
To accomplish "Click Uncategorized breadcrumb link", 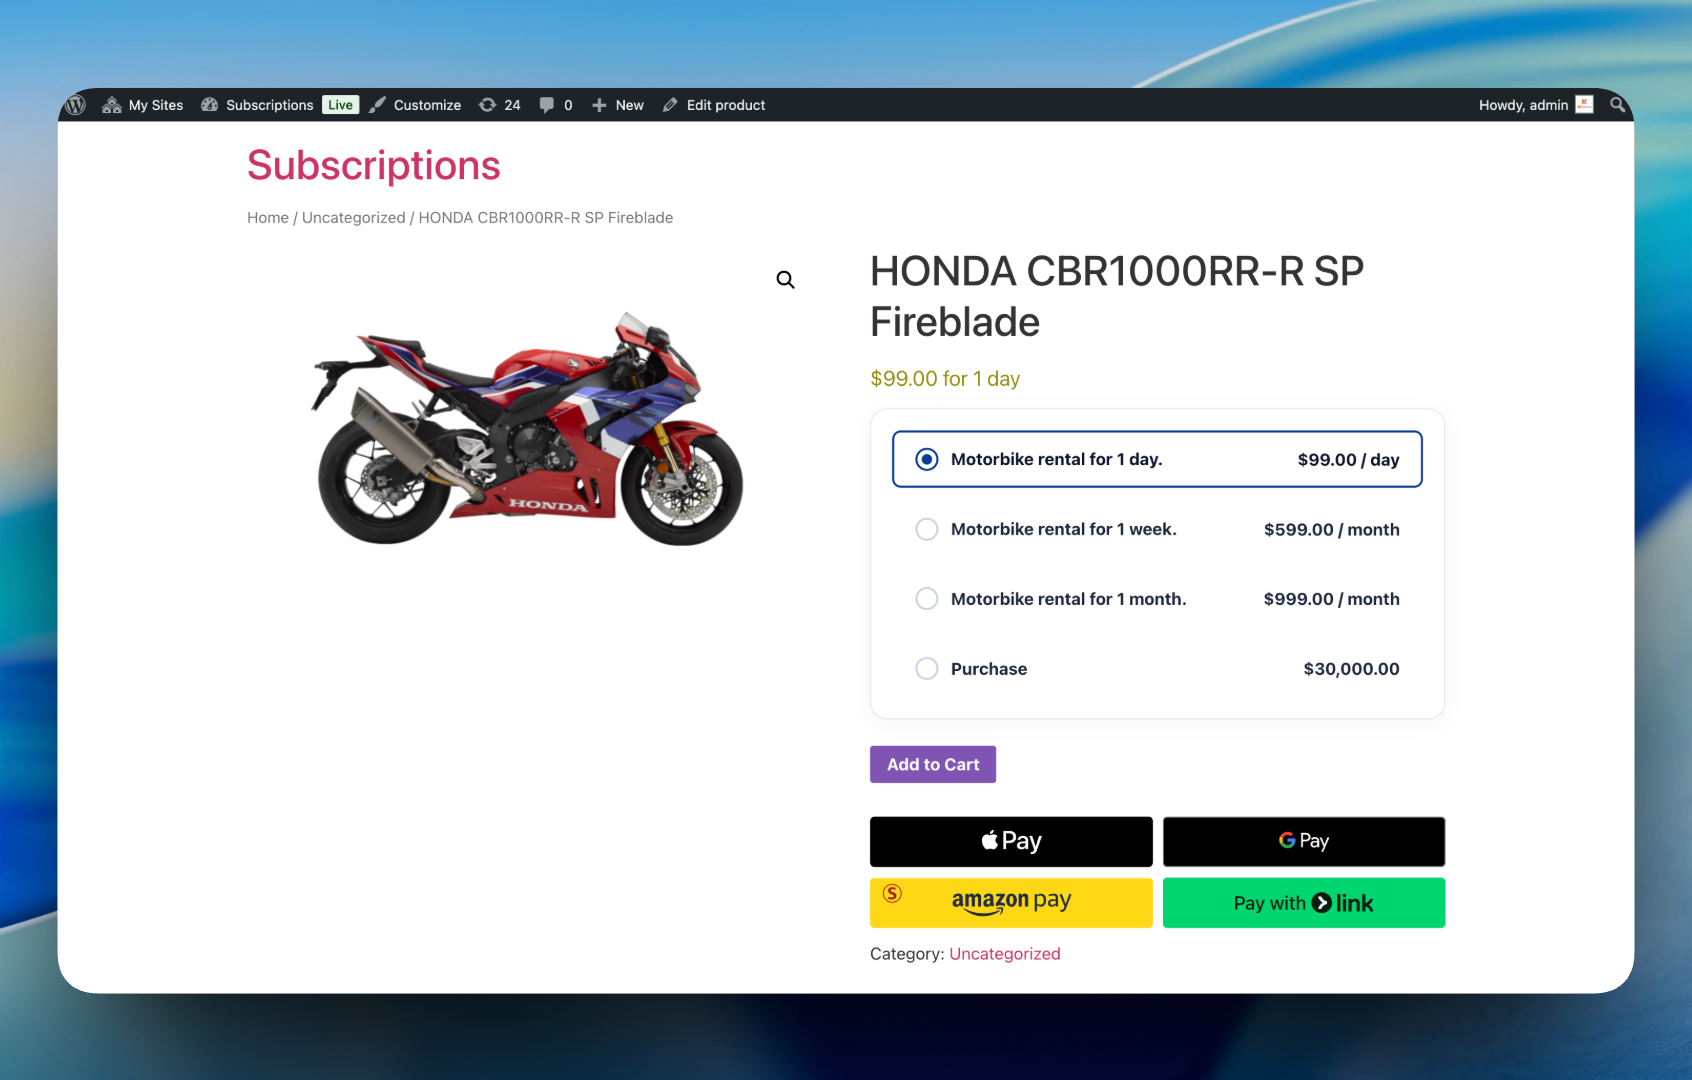I will pos(354,218).
